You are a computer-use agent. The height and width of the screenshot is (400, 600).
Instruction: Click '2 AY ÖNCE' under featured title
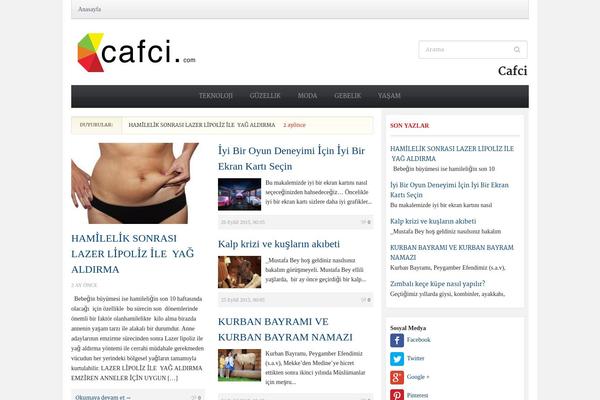(84, 285)
